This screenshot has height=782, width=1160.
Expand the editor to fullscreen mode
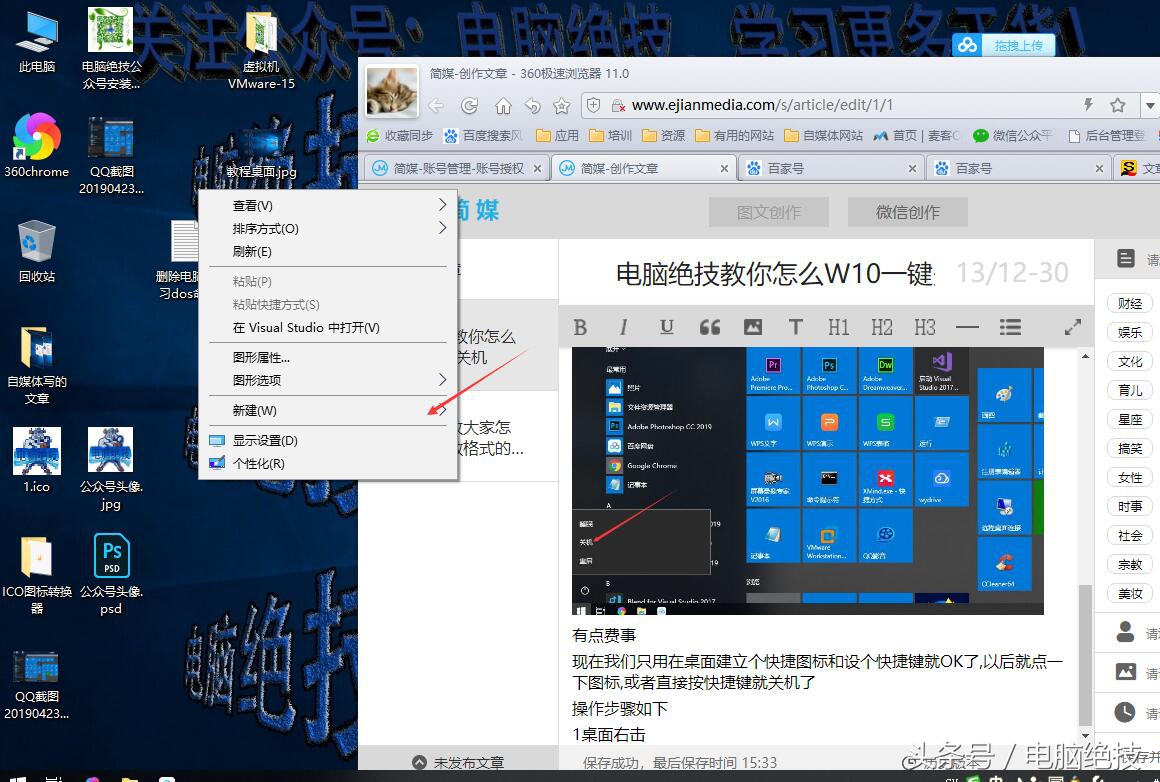click(x=1073, y=326)
